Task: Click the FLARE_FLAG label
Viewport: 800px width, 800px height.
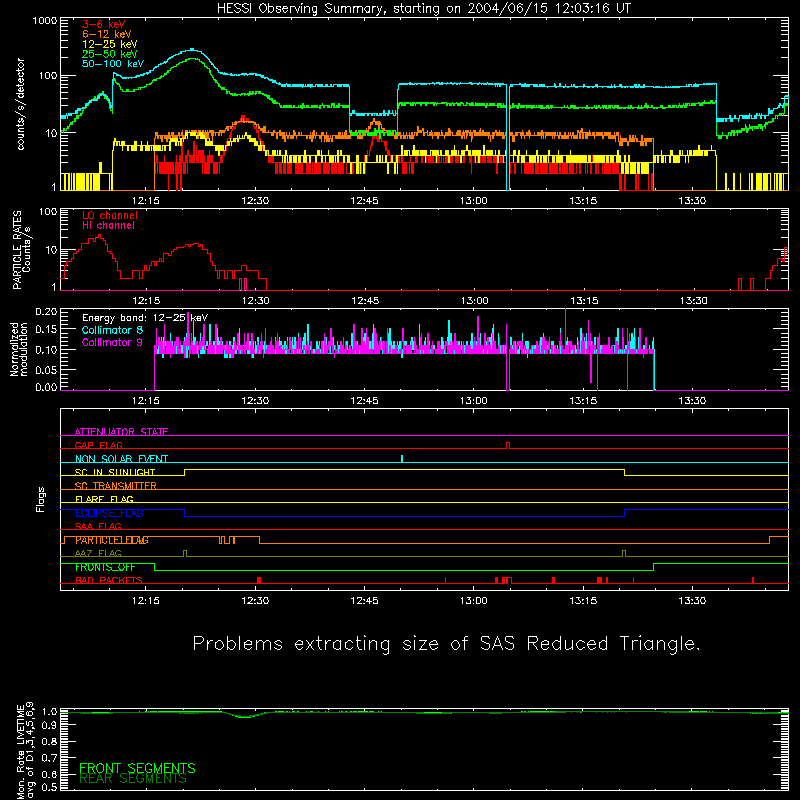Action: pos(104,499)
